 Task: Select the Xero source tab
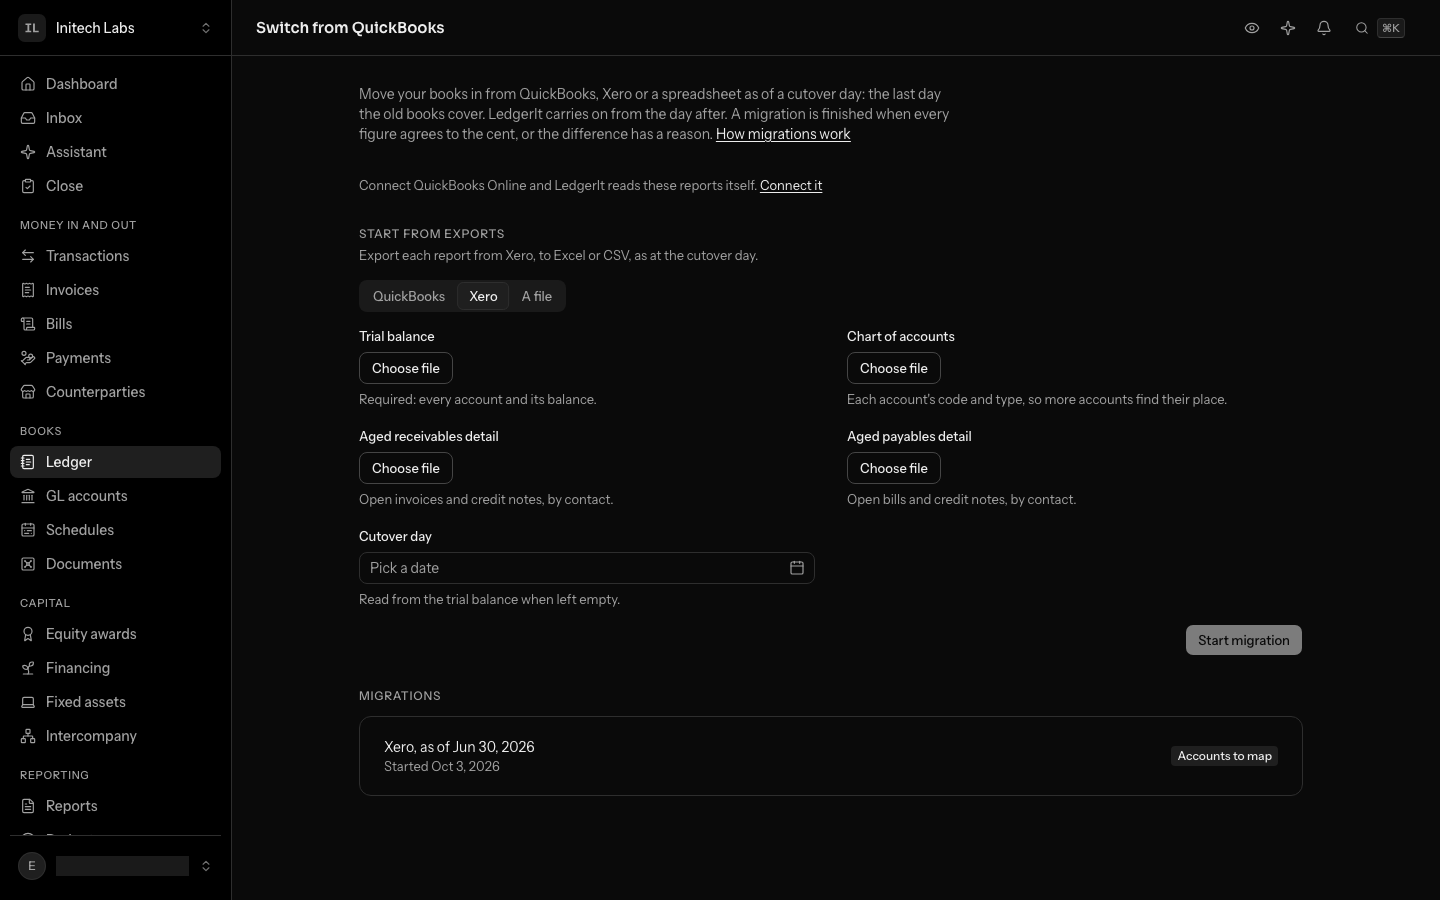(x=483, y=296)
